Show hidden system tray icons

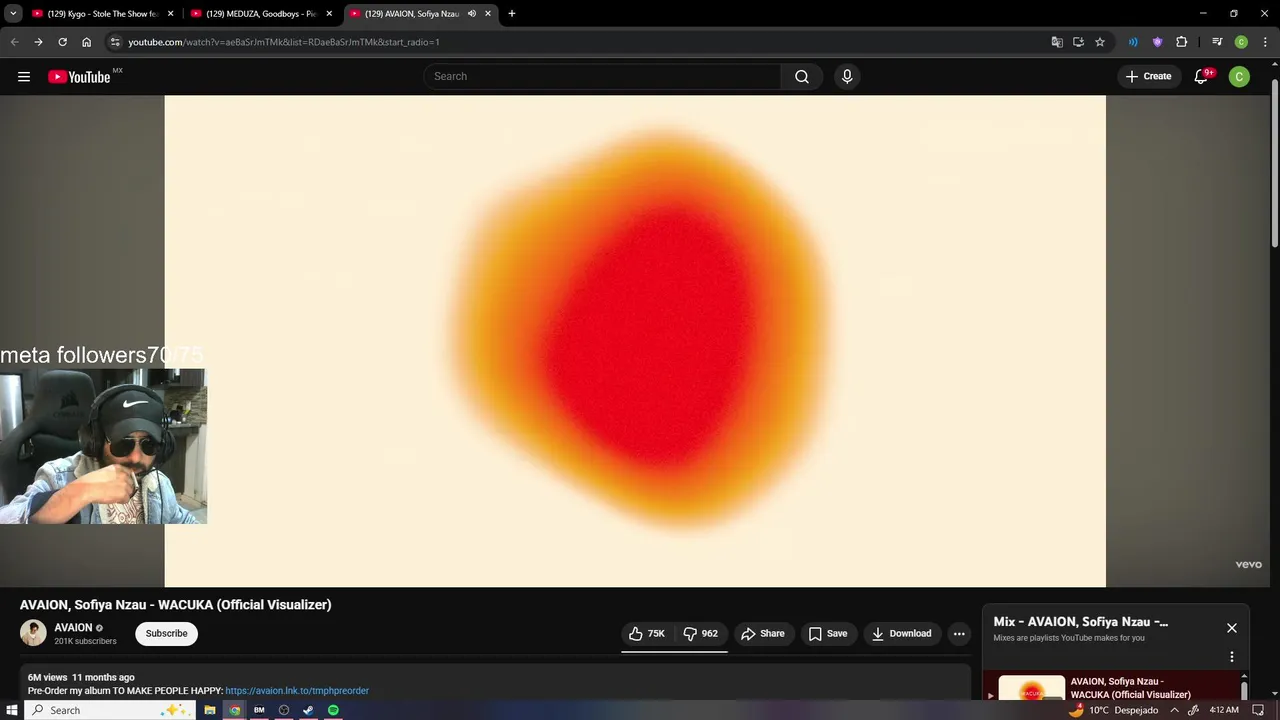click(x=1174, y=710)
